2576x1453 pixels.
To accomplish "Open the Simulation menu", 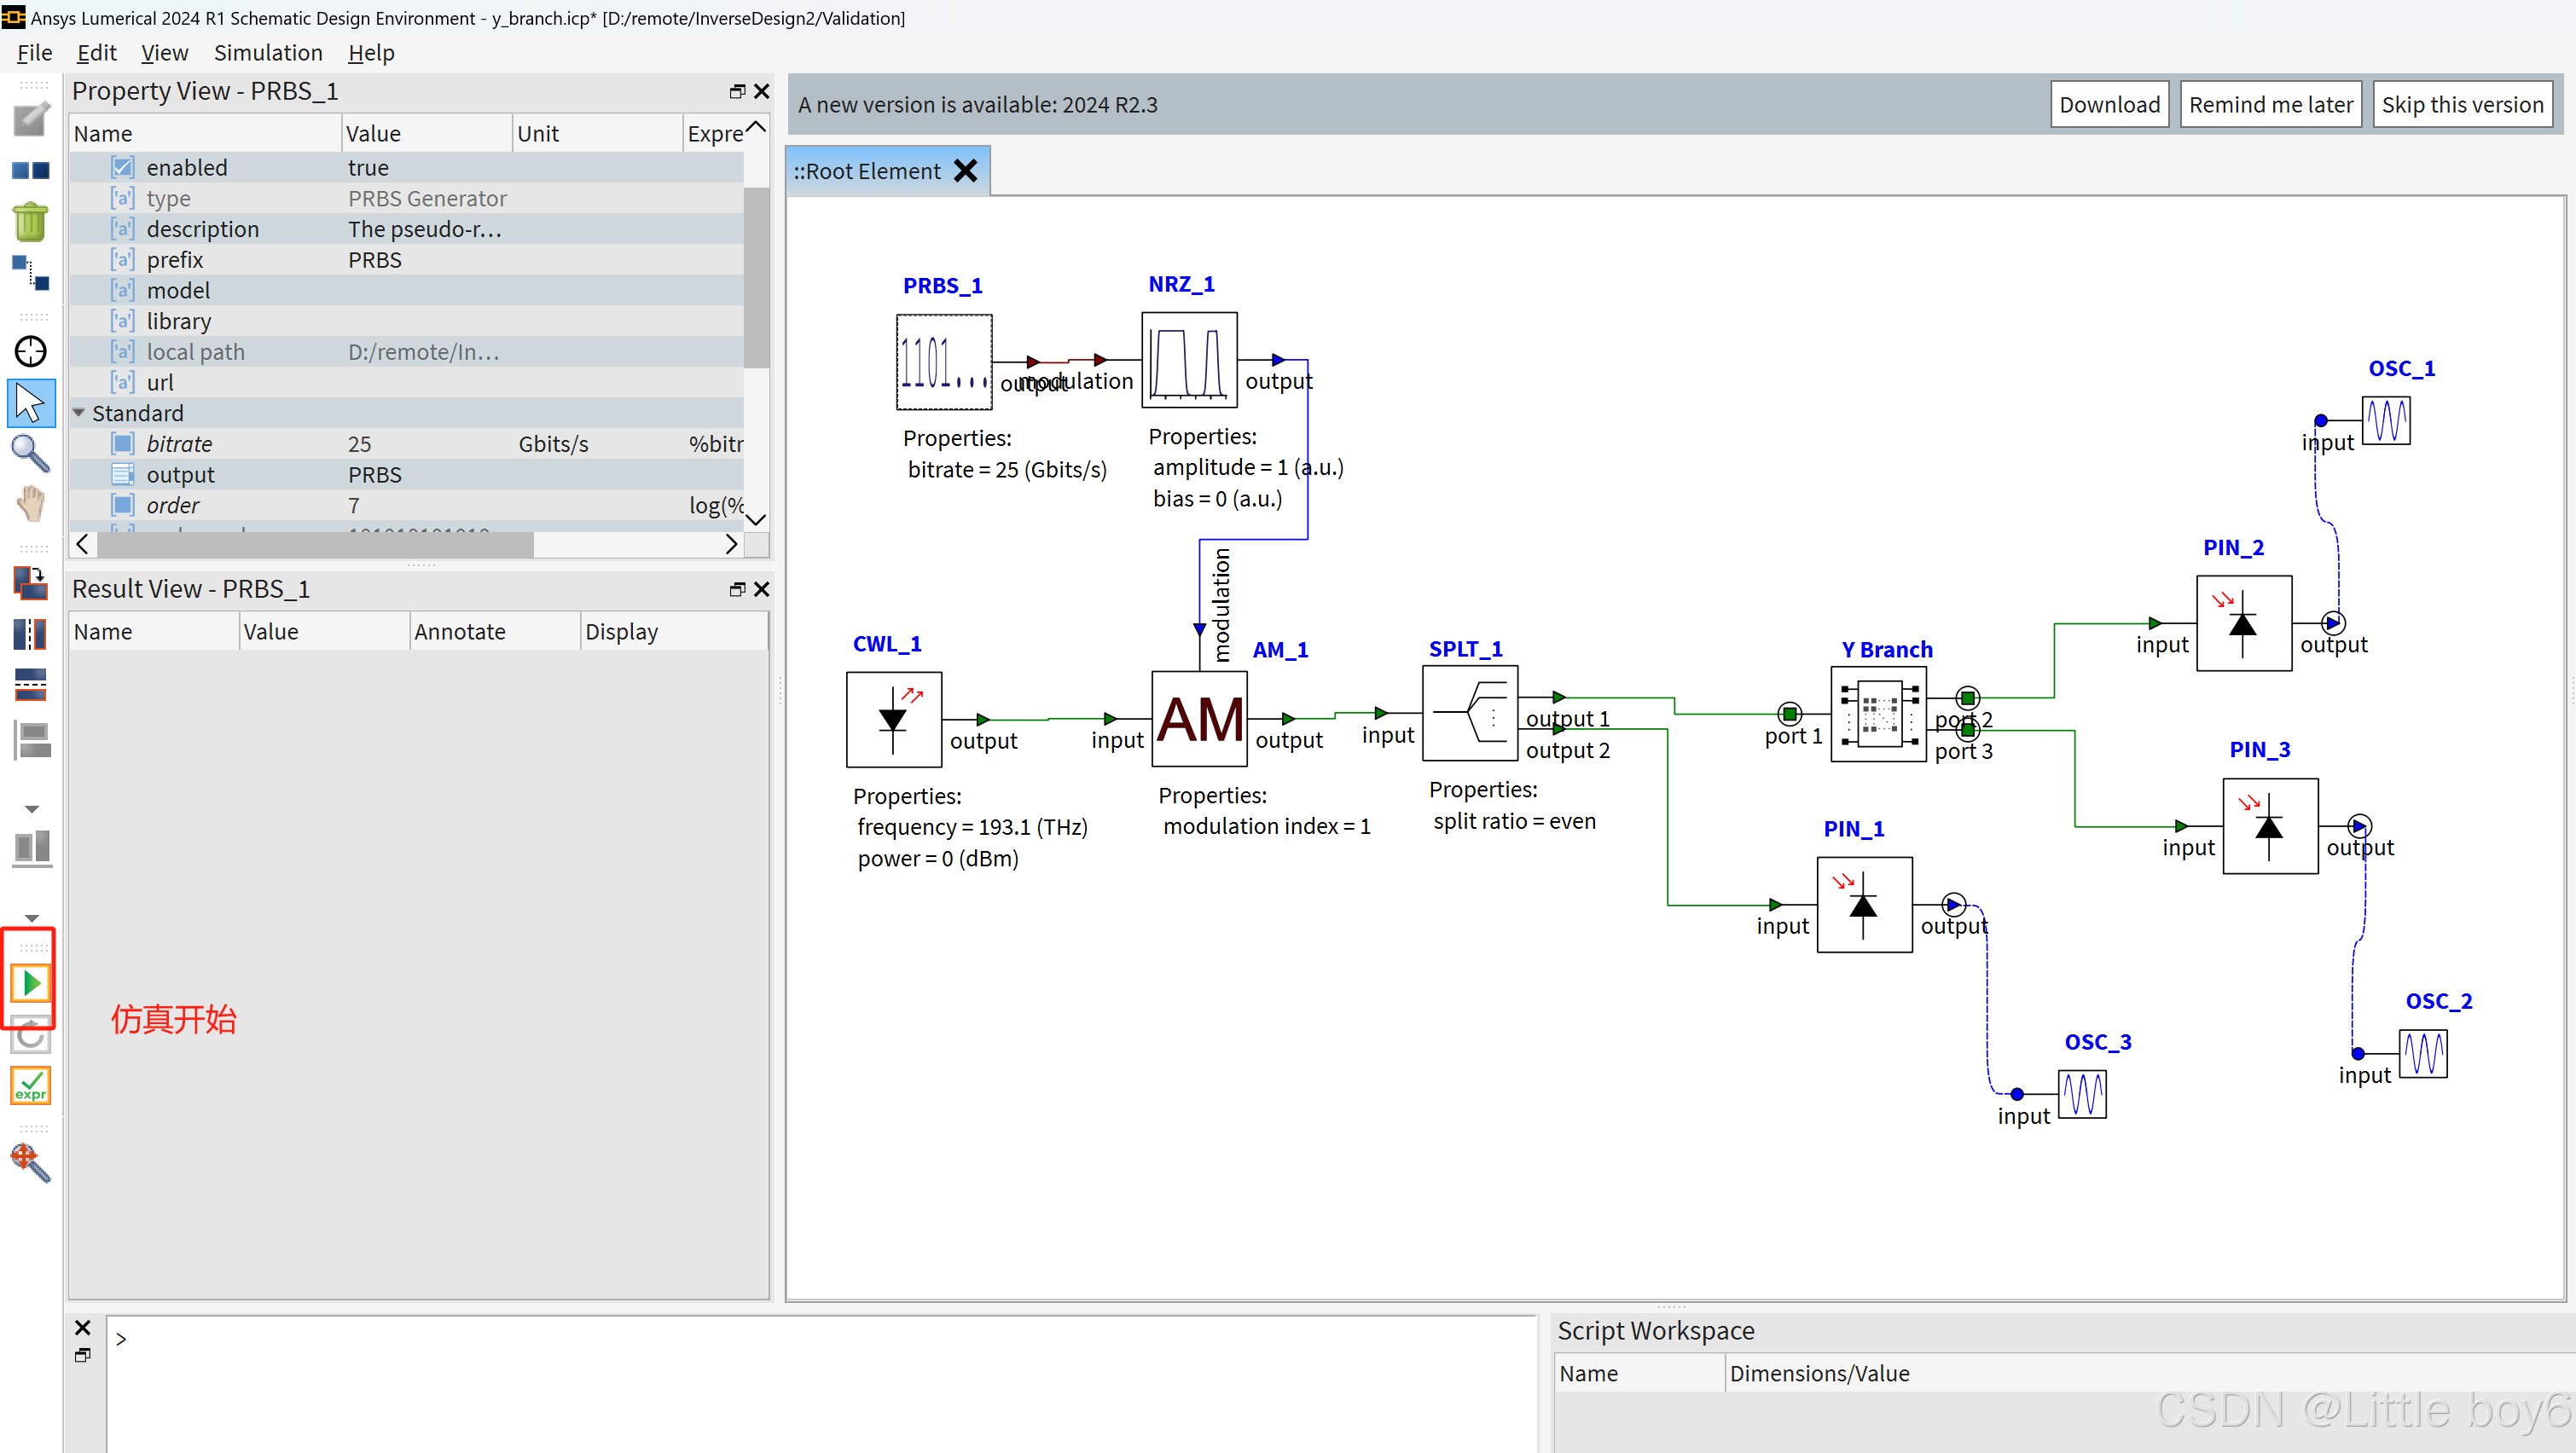I will [x=268, y=53].
